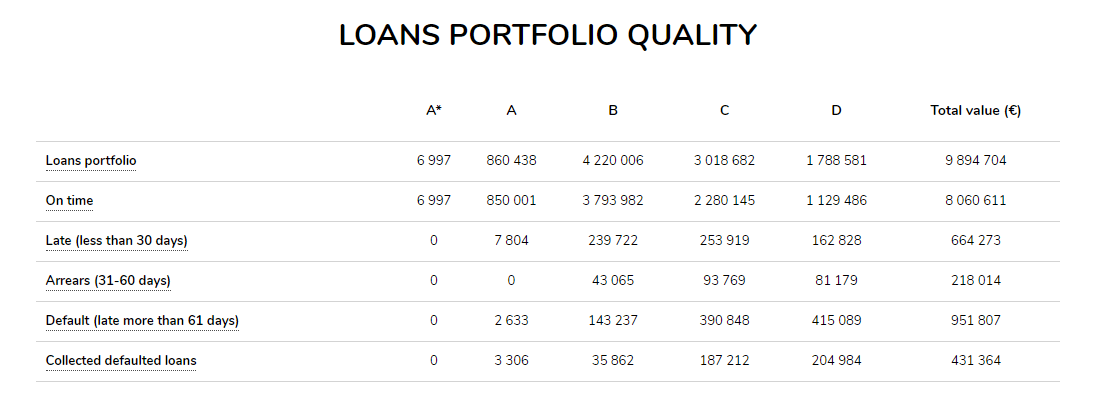
Task: Click the Late (less than 30 days) label
Action: point(117,241)
